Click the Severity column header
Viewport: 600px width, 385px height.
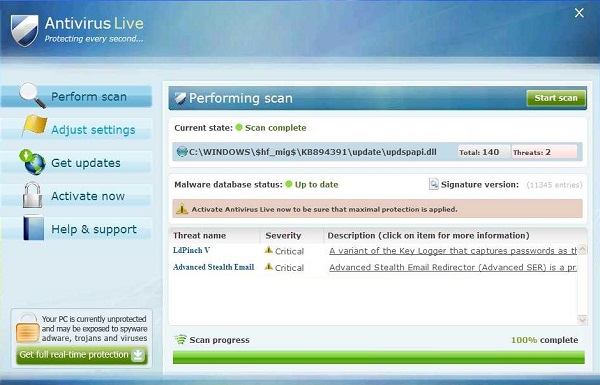283,235
